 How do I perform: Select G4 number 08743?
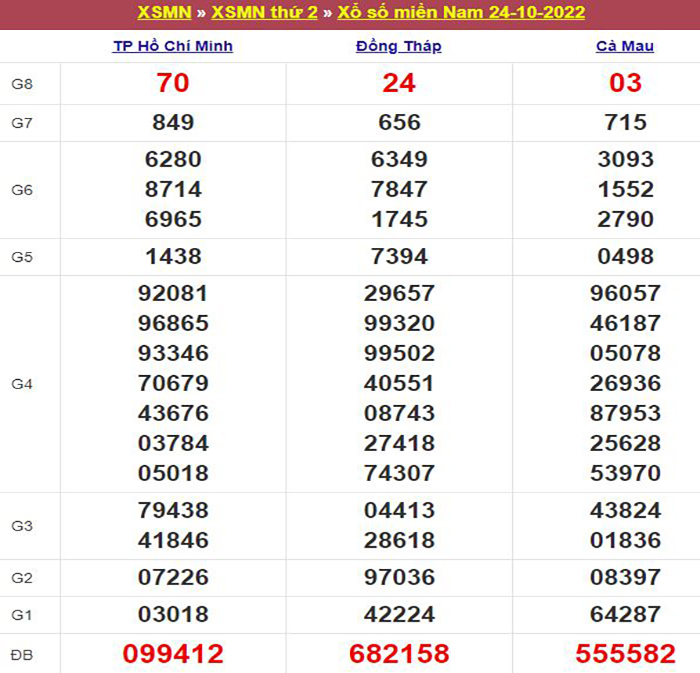pos(399,413)
